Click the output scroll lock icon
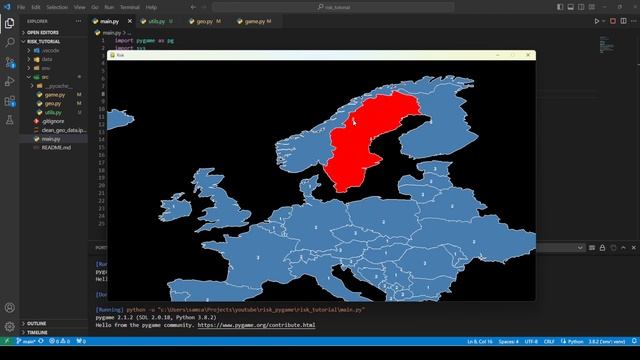The image size is (640, 360). (x=602, y=248)
